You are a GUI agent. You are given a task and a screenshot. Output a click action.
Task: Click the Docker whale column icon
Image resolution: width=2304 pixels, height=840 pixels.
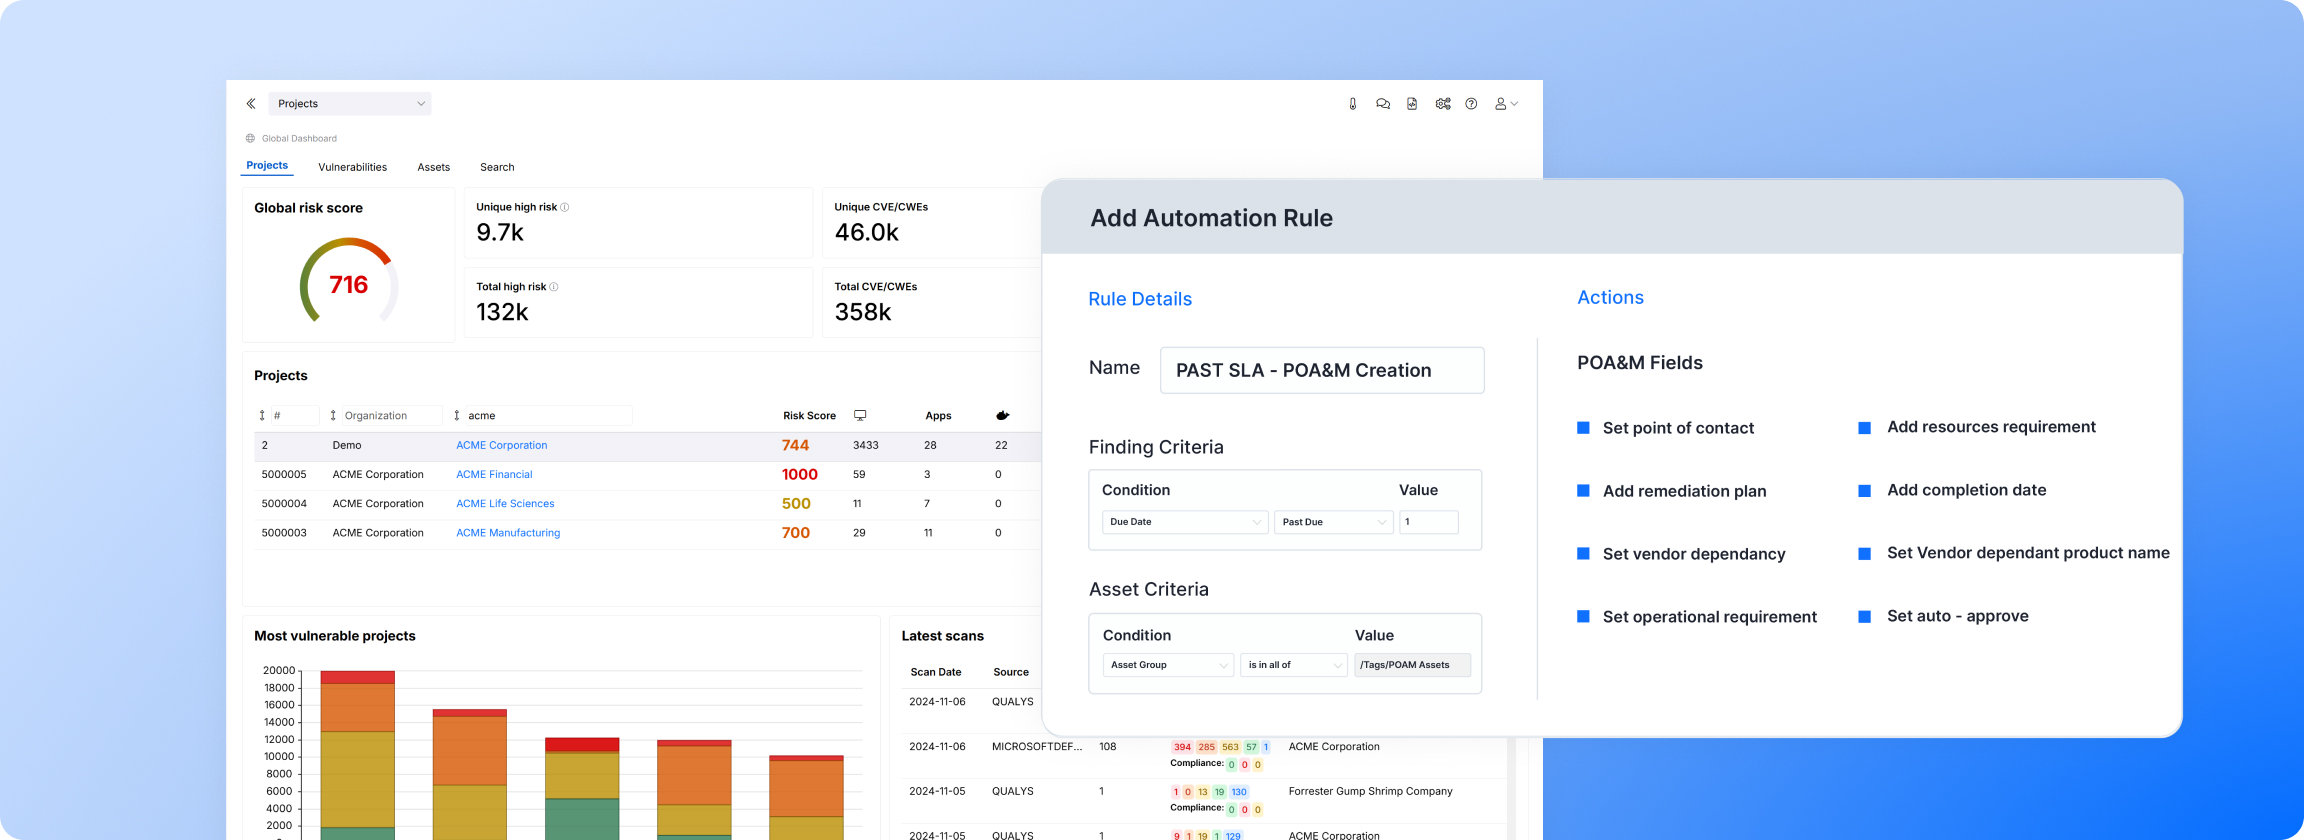(x=1003, y=415)
